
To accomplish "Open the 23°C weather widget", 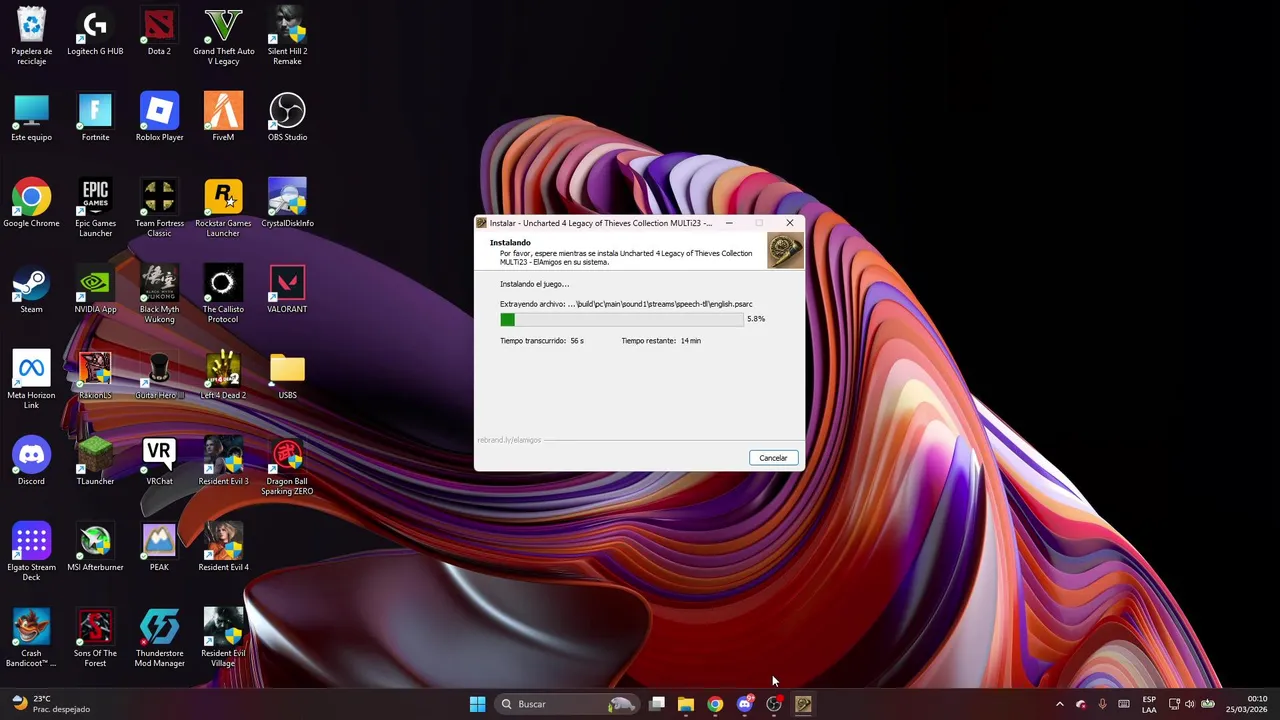I will click(x=52, y=704).
